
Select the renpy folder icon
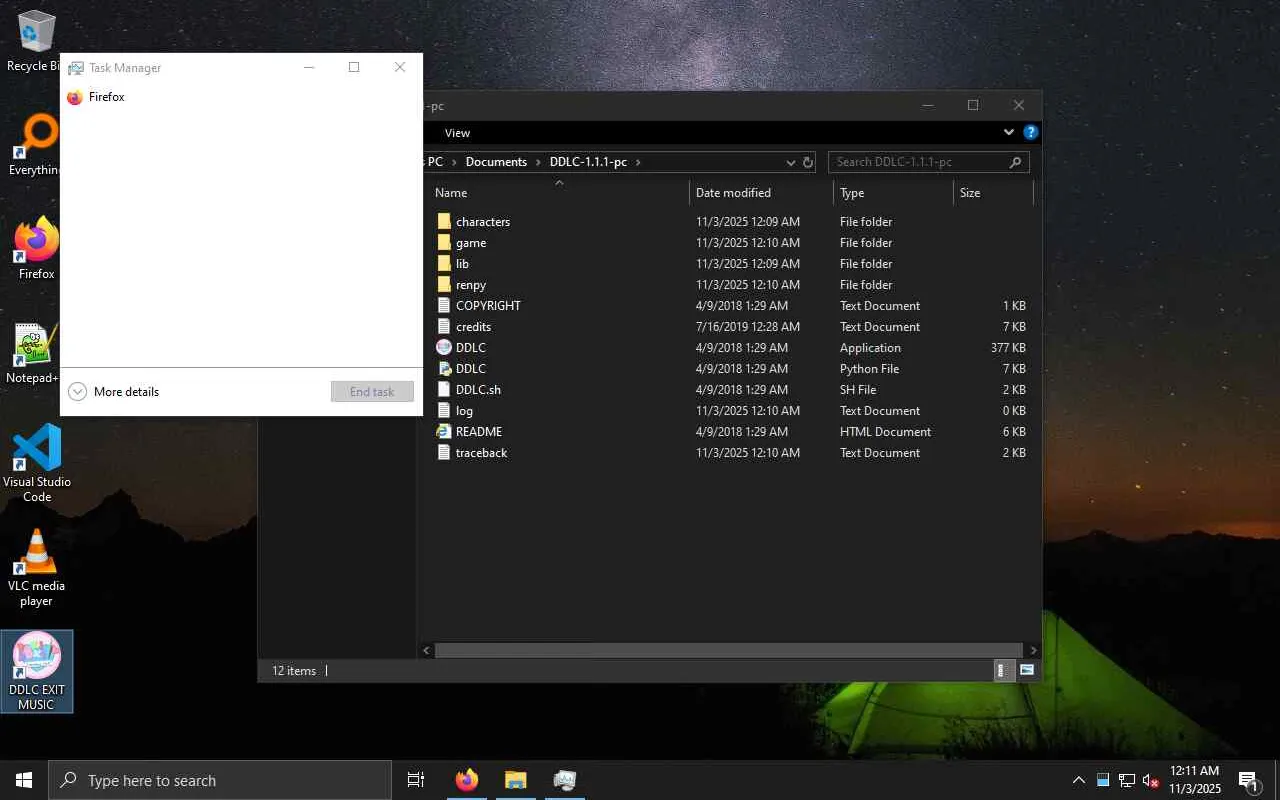pos(444,284)
